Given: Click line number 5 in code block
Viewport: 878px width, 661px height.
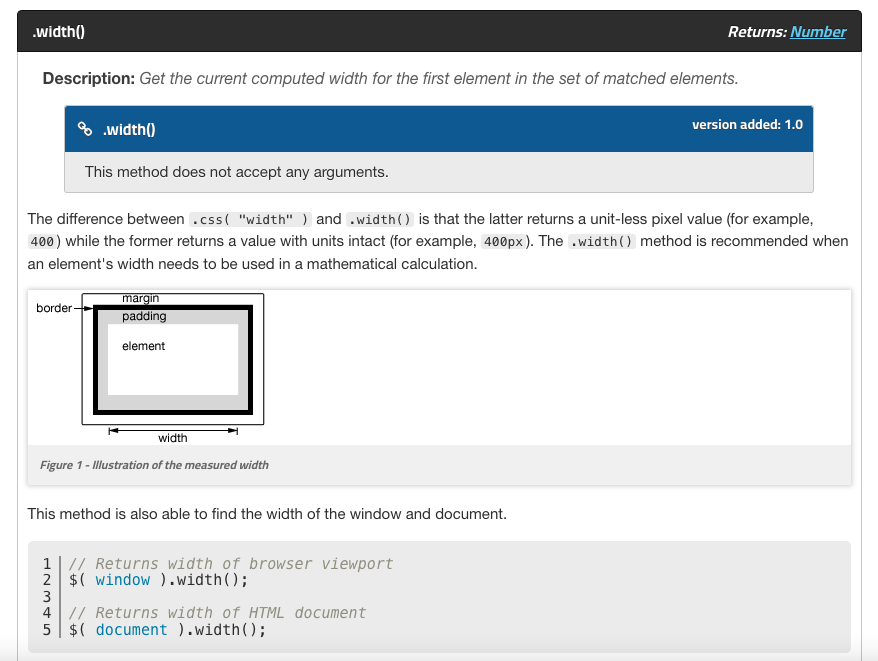Looking at the screenshot, I should tap(46, 630).
